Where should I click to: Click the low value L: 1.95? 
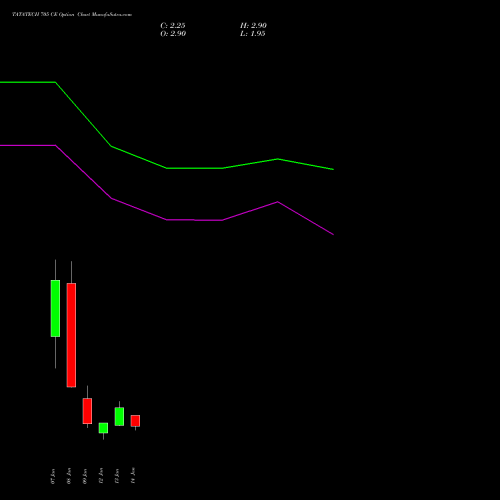point(253,34)
